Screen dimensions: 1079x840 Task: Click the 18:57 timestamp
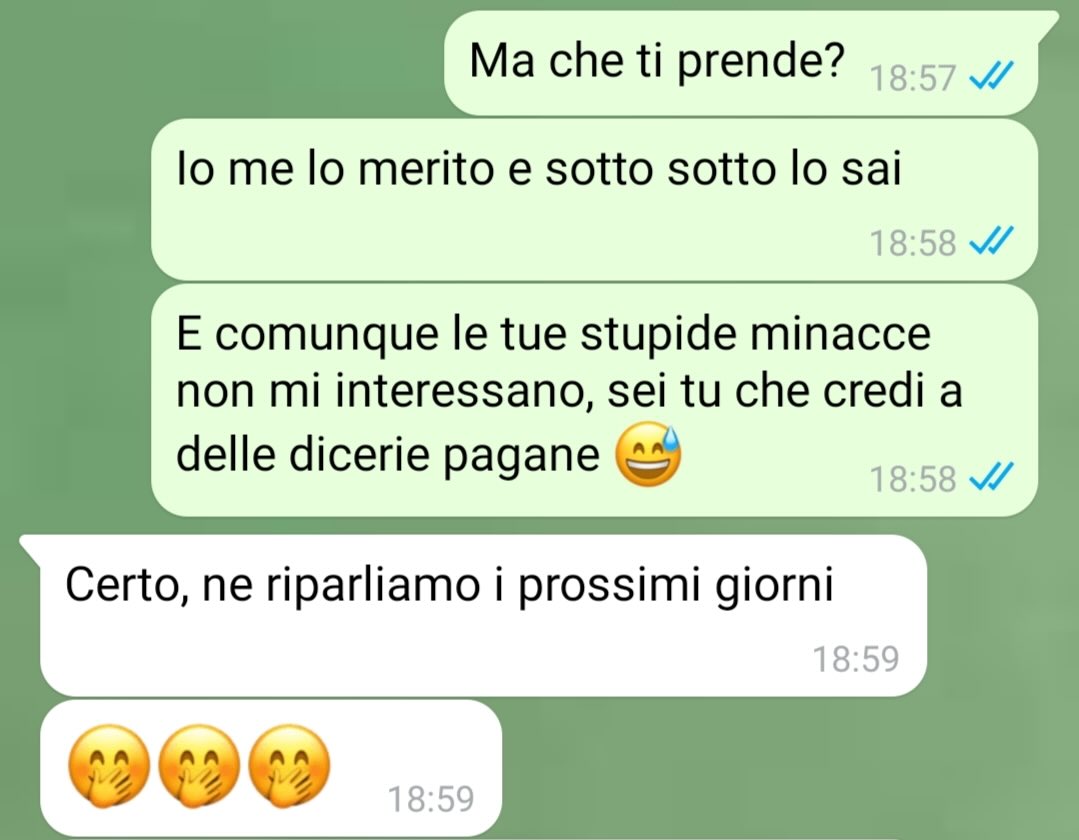[x=913, y=78]
